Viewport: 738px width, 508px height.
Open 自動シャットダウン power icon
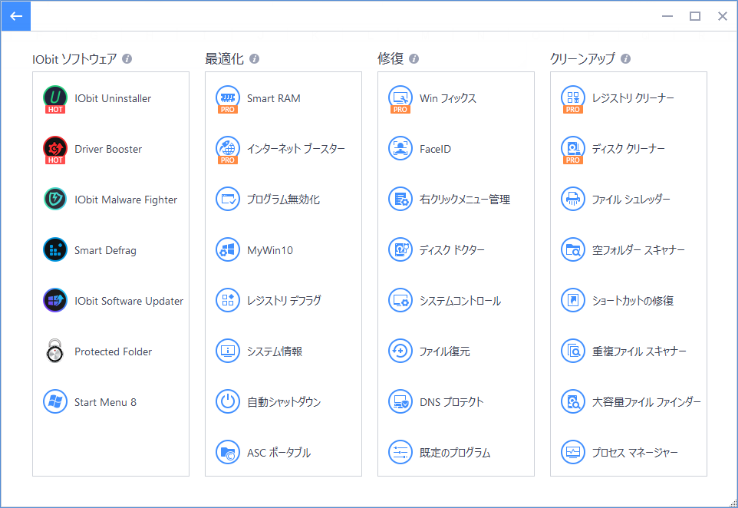coord(228,402)
